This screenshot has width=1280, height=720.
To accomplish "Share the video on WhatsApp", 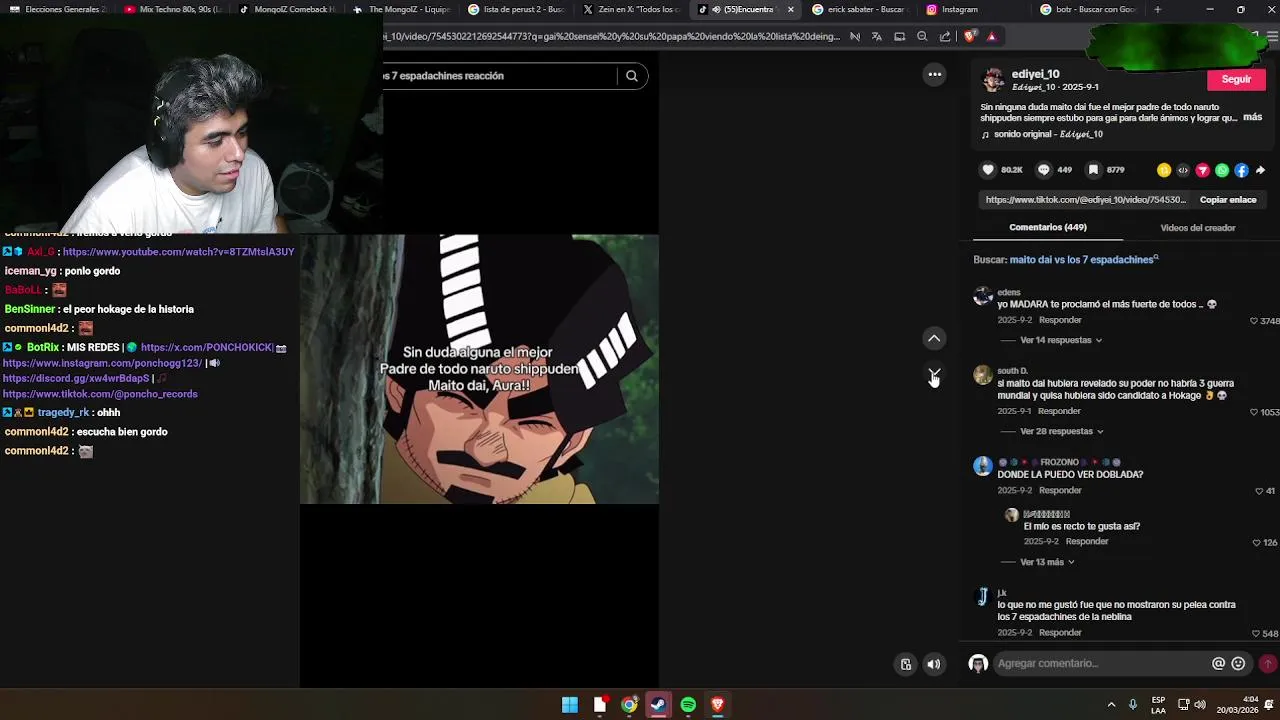I will [1222, 171].
